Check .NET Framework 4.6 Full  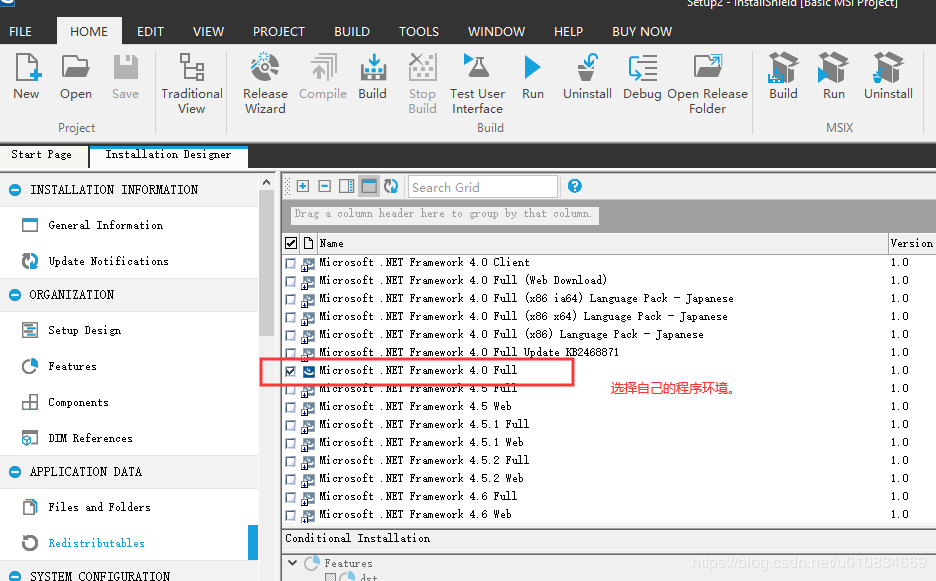tap(291, 497)
